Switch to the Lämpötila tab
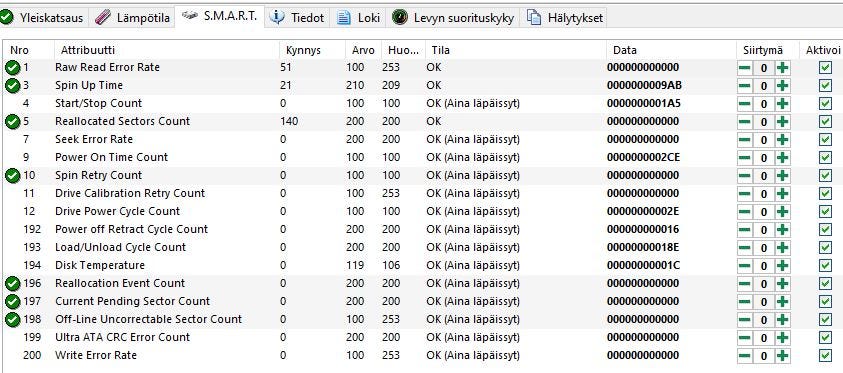This screenshot has height=373, width=843. 132,18
